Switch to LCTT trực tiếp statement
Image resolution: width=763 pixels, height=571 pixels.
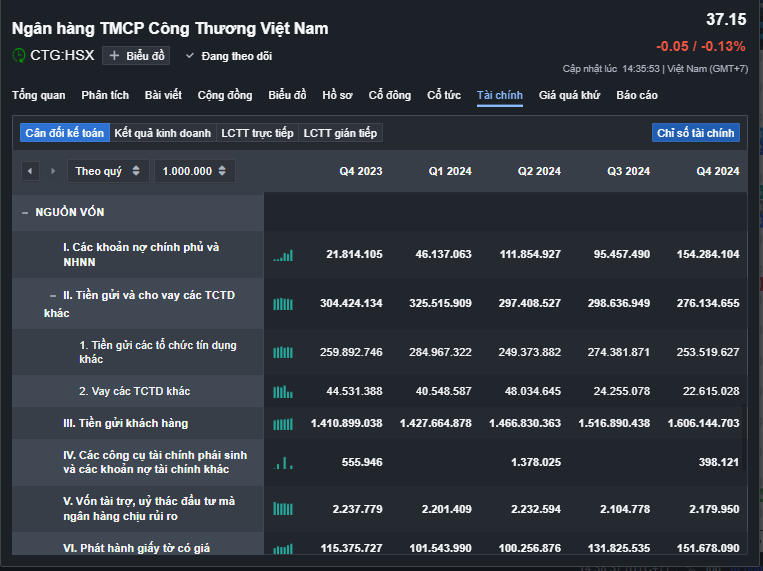pos(257,133)
